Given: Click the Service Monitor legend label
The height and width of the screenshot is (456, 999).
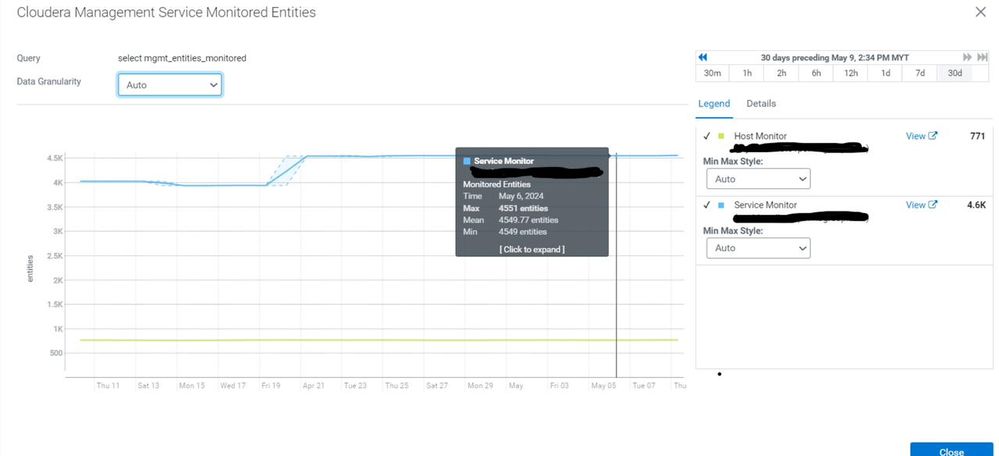Looking at the screenshot, I should pyautogui.click(x=766, y=205).
